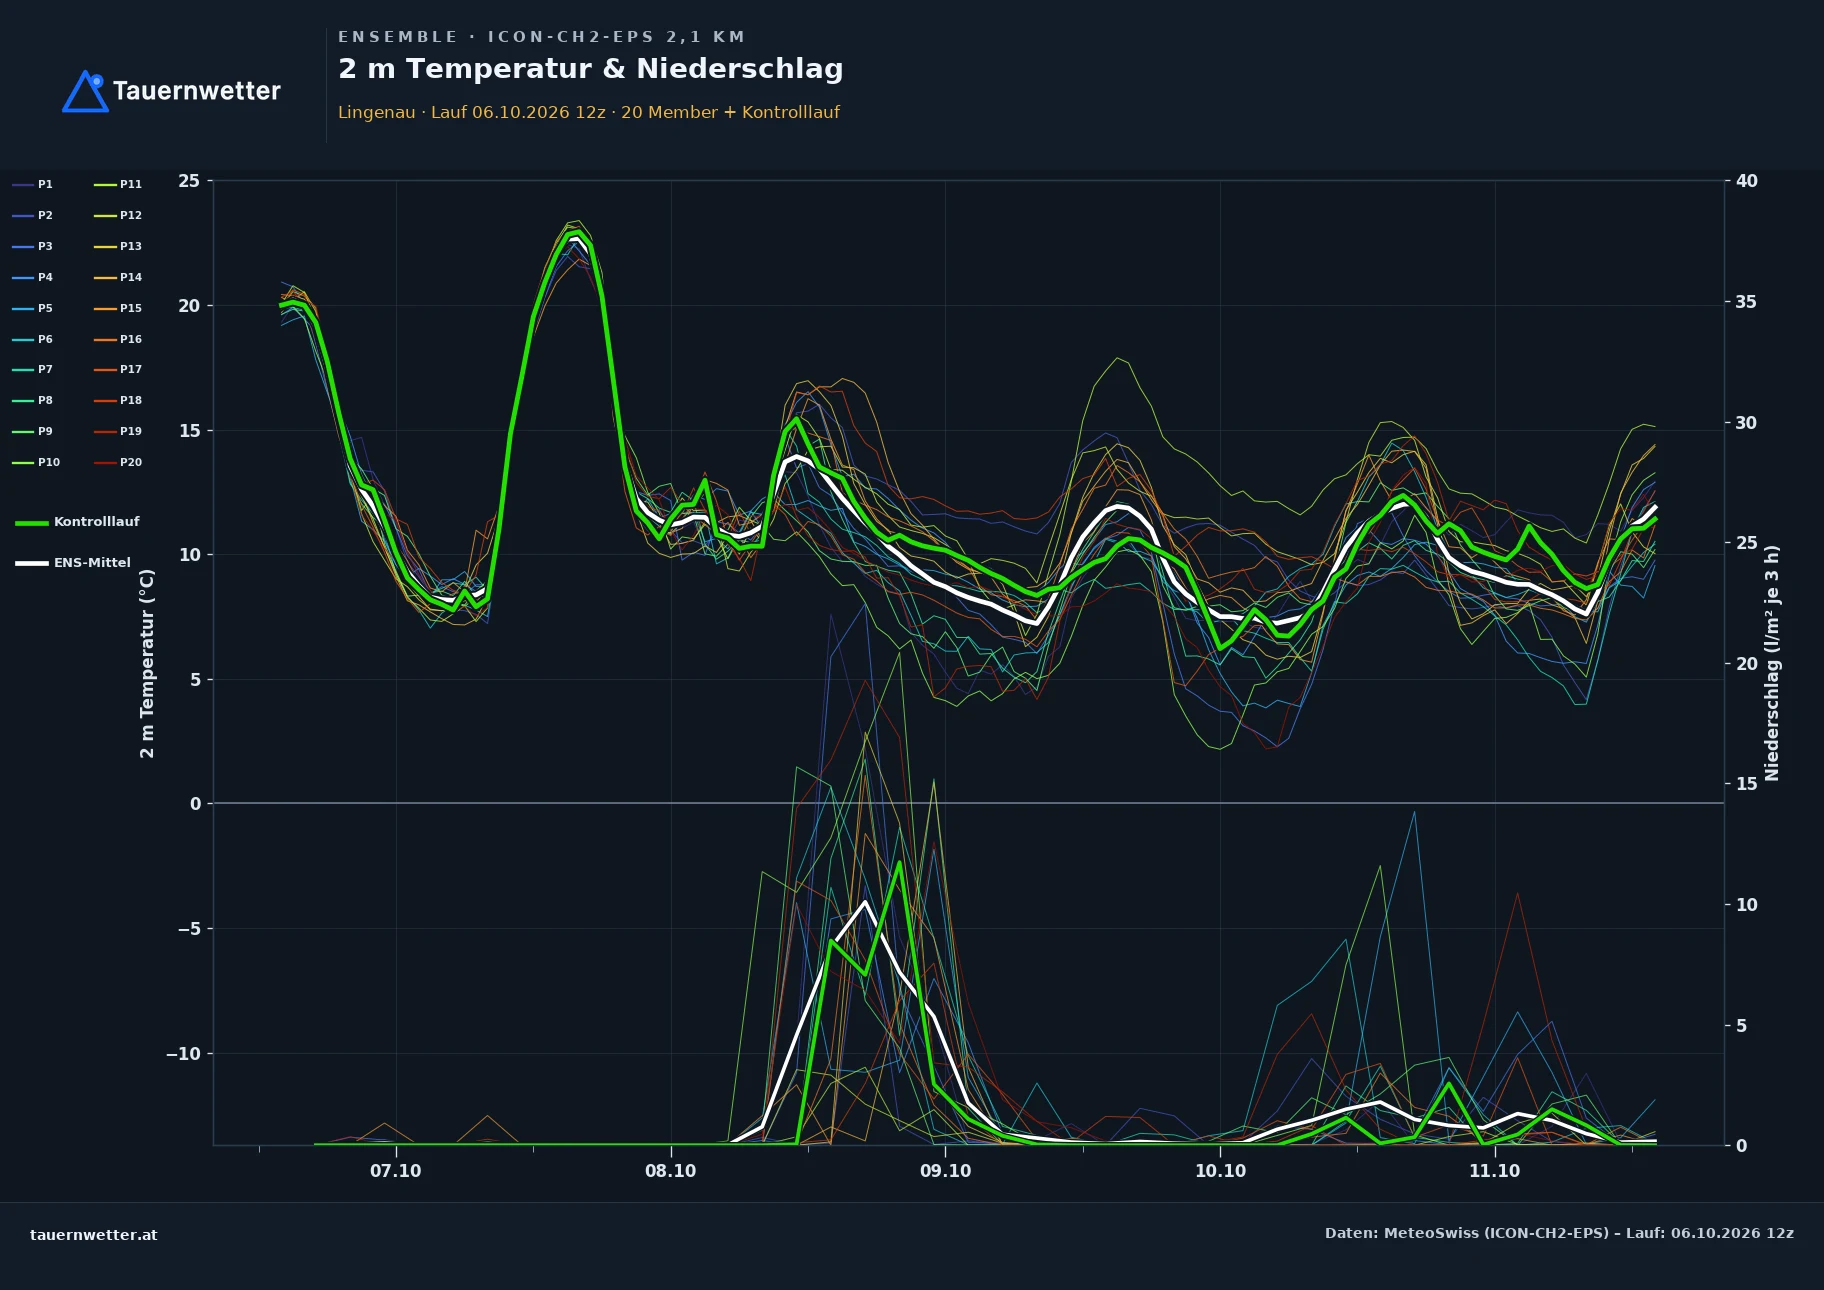This screenshot has height=1290, width=1824.
Task: Click the Kontrolllauf legend entry
Action: pyautogui.click(x=78, y=522)
